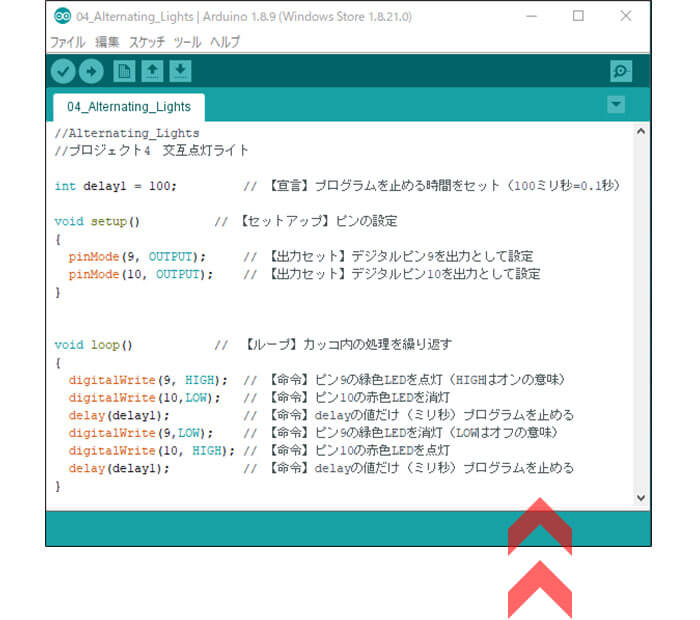Open the 編集 menu
The height and width of the screenshot is (620, 700).
click(107, 42)
